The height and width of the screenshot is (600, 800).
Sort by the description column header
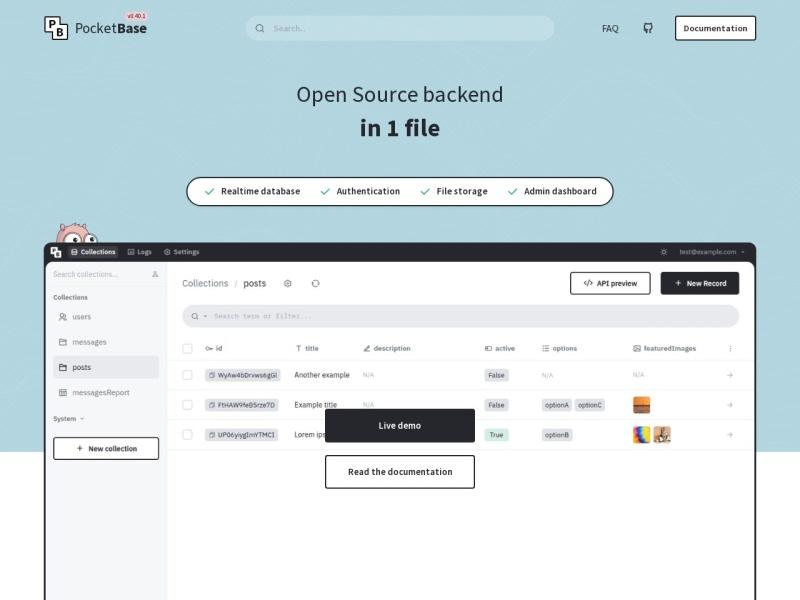tap(387, 348)
